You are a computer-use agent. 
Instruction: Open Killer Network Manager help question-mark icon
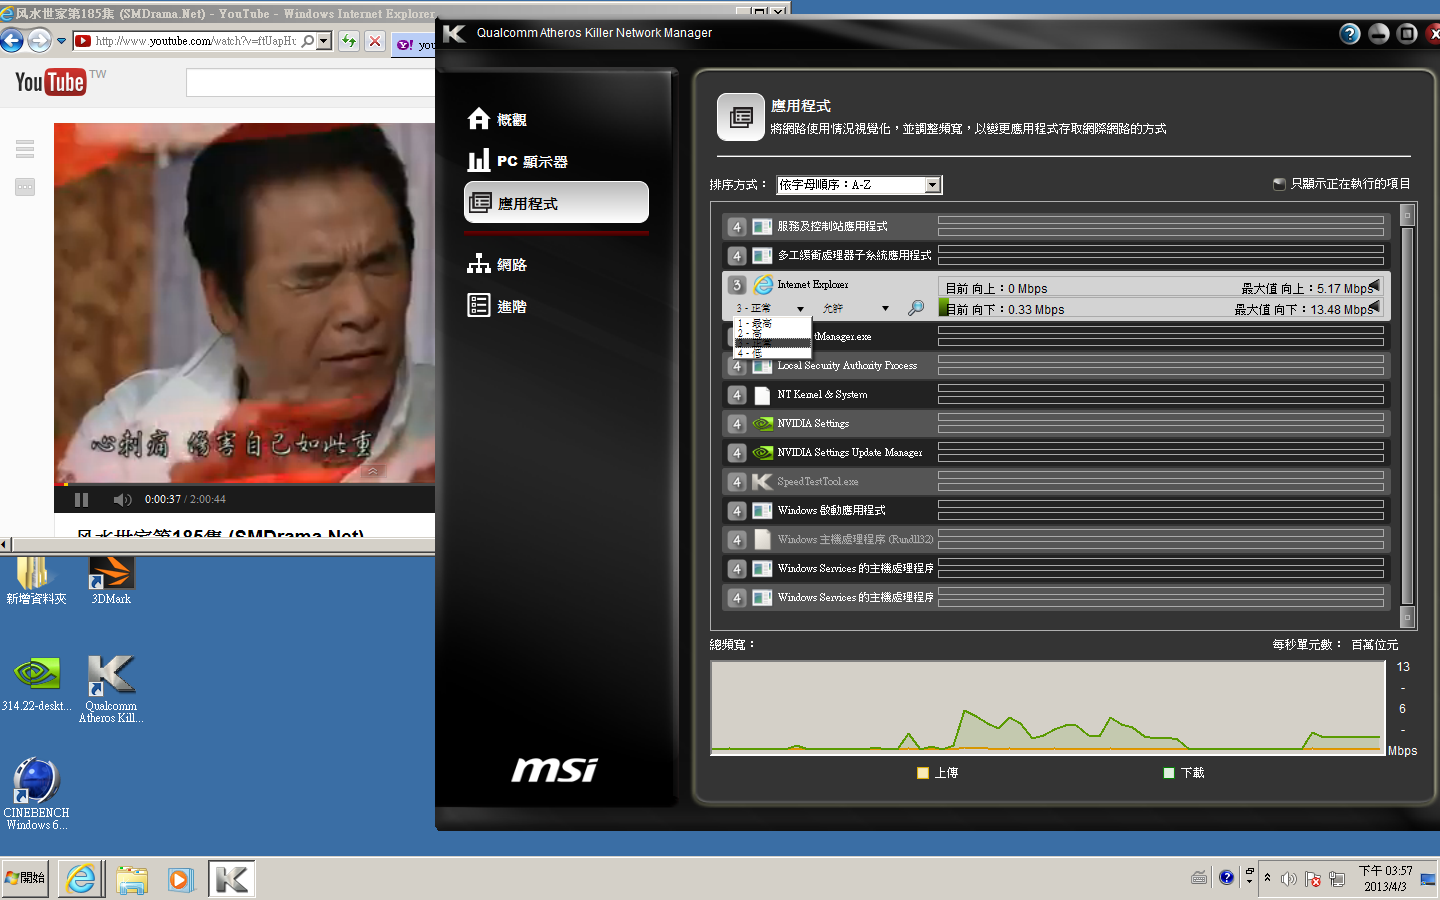[x=1350, y=34]
